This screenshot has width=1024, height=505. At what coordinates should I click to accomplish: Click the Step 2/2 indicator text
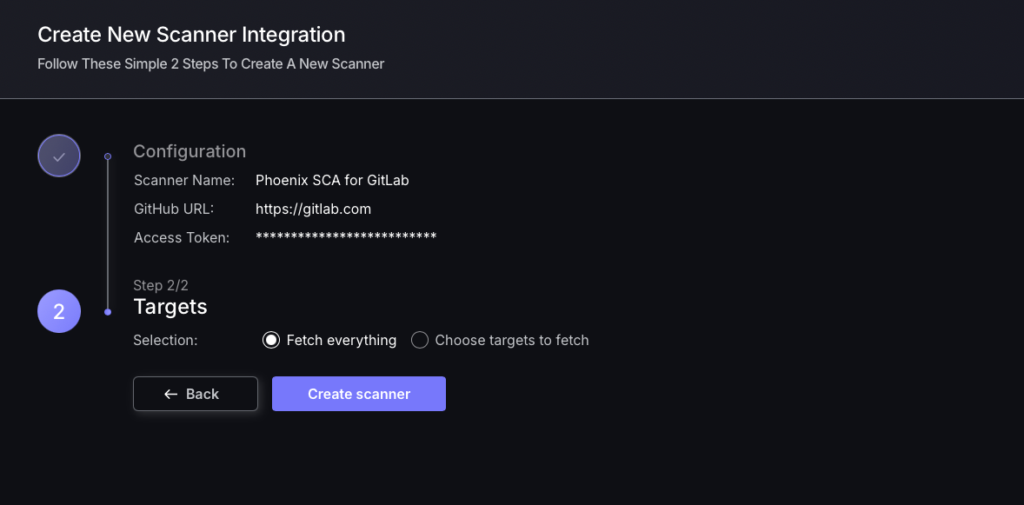tap(161, 285)
